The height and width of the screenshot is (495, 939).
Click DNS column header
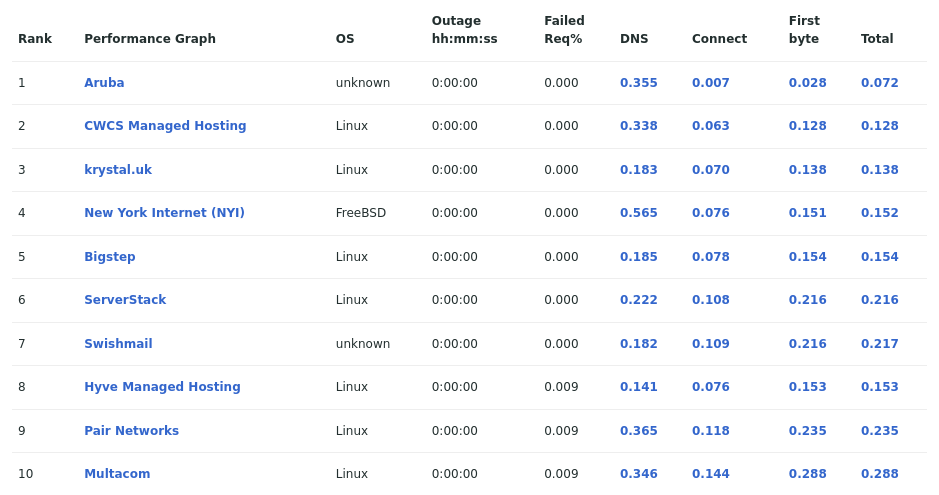coord(634,38)
